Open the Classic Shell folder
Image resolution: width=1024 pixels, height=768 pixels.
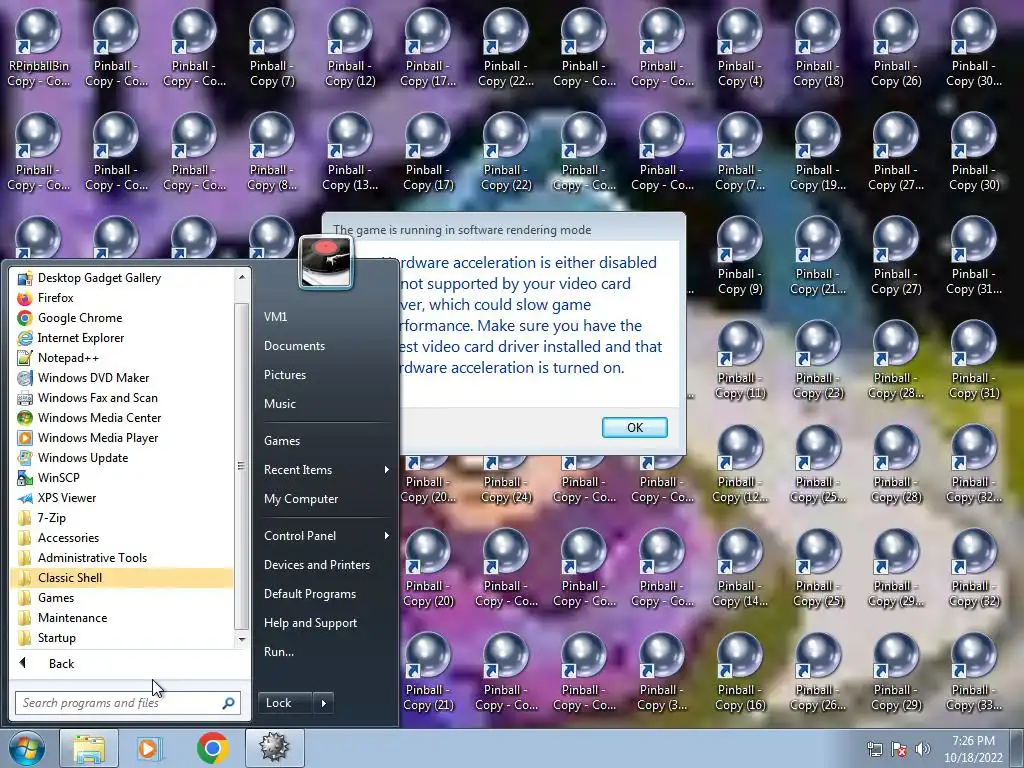(x=122, y=578)
